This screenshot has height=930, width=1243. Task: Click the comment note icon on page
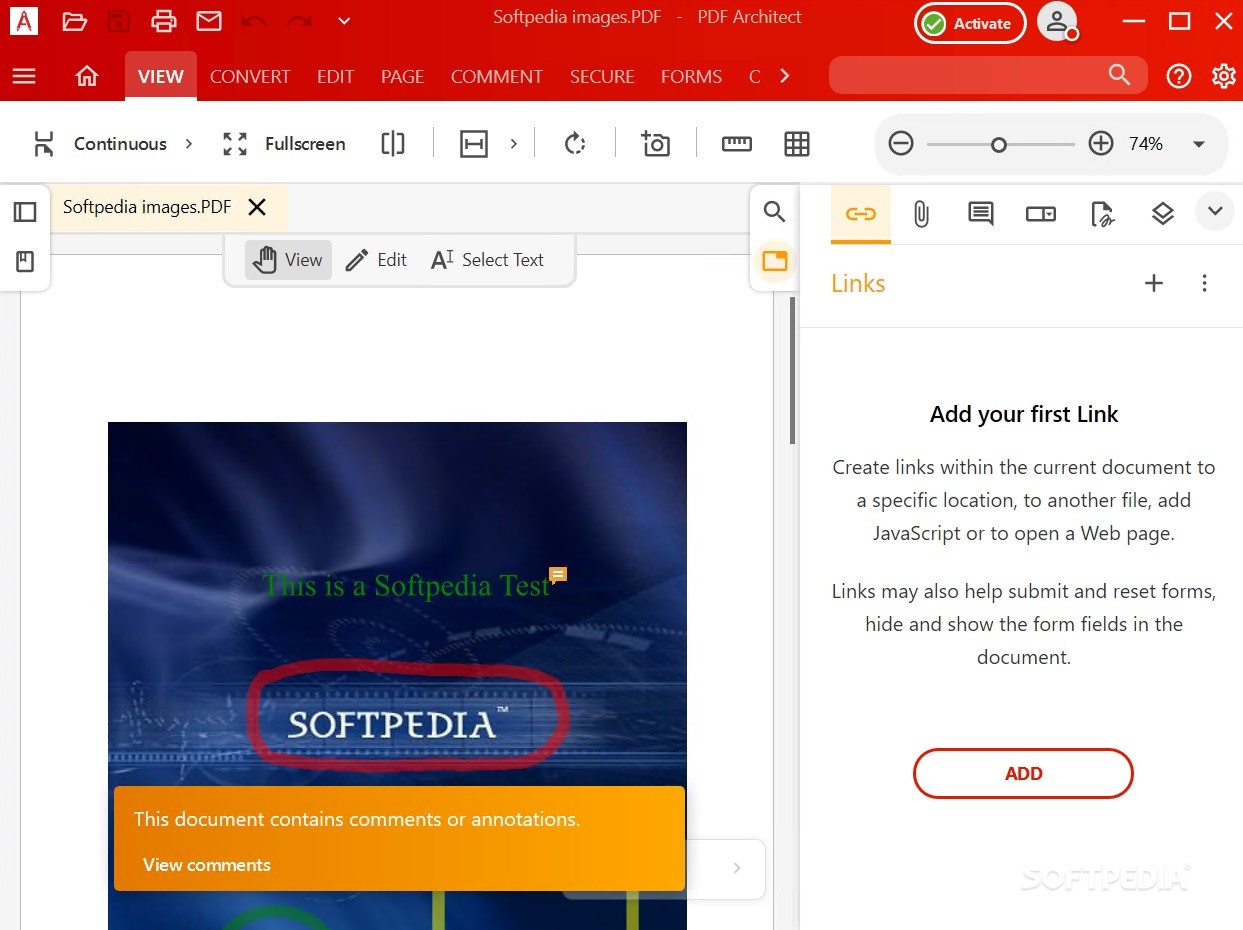coord(559,574)
